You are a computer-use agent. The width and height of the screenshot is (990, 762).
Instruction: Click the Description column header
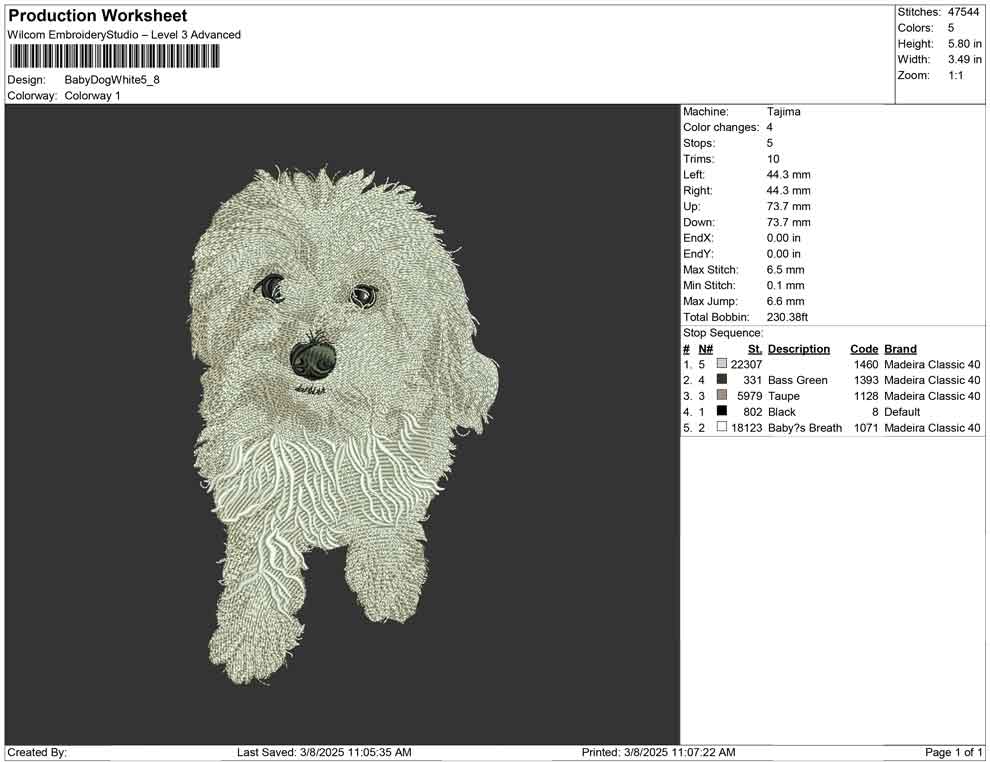coord(798,349)
